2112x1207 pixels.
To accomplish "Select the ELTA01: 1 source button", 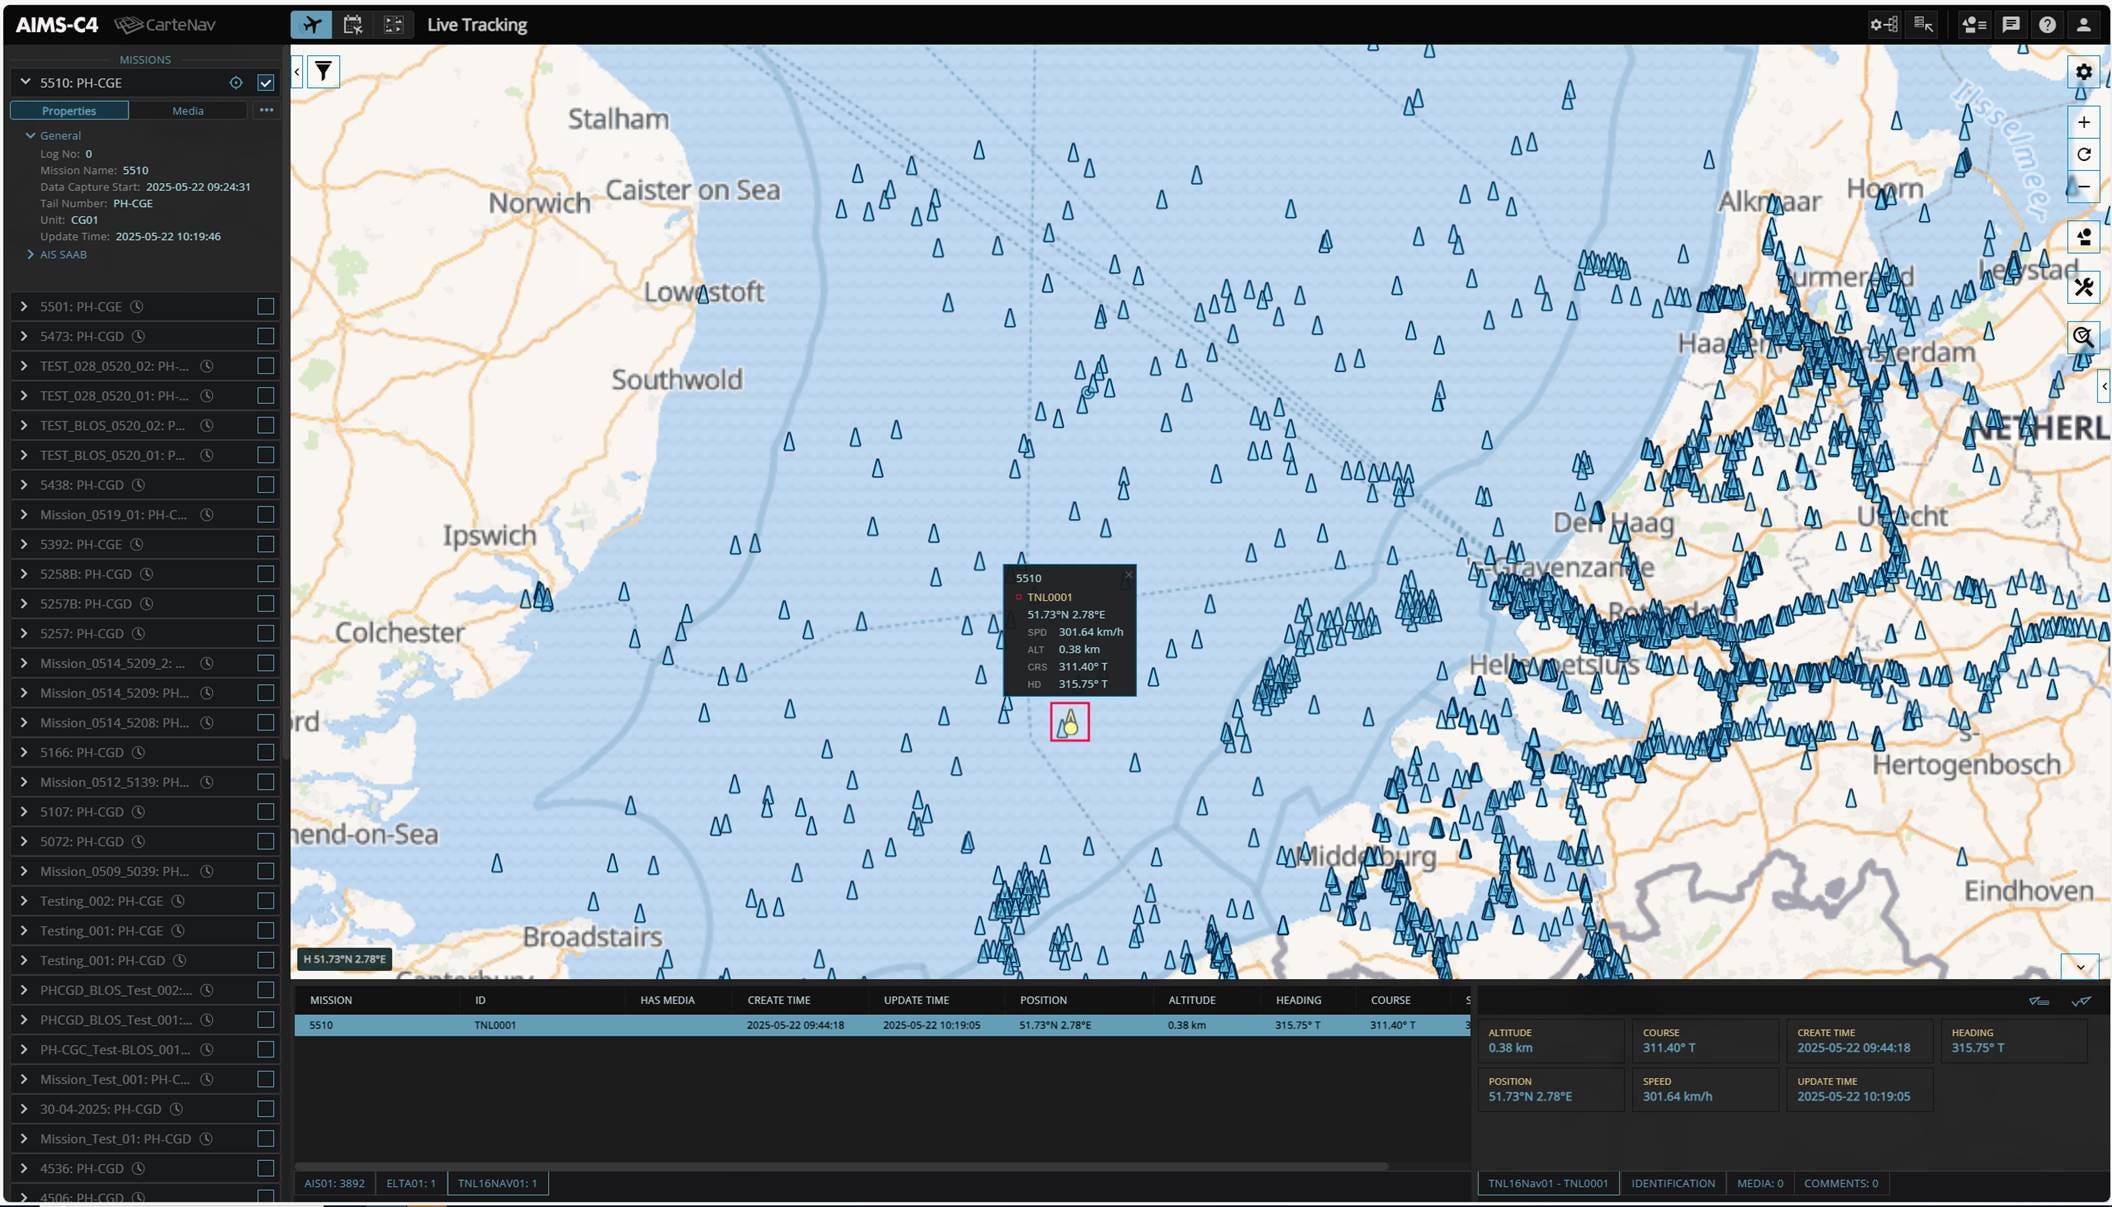I will [410, 1183].
